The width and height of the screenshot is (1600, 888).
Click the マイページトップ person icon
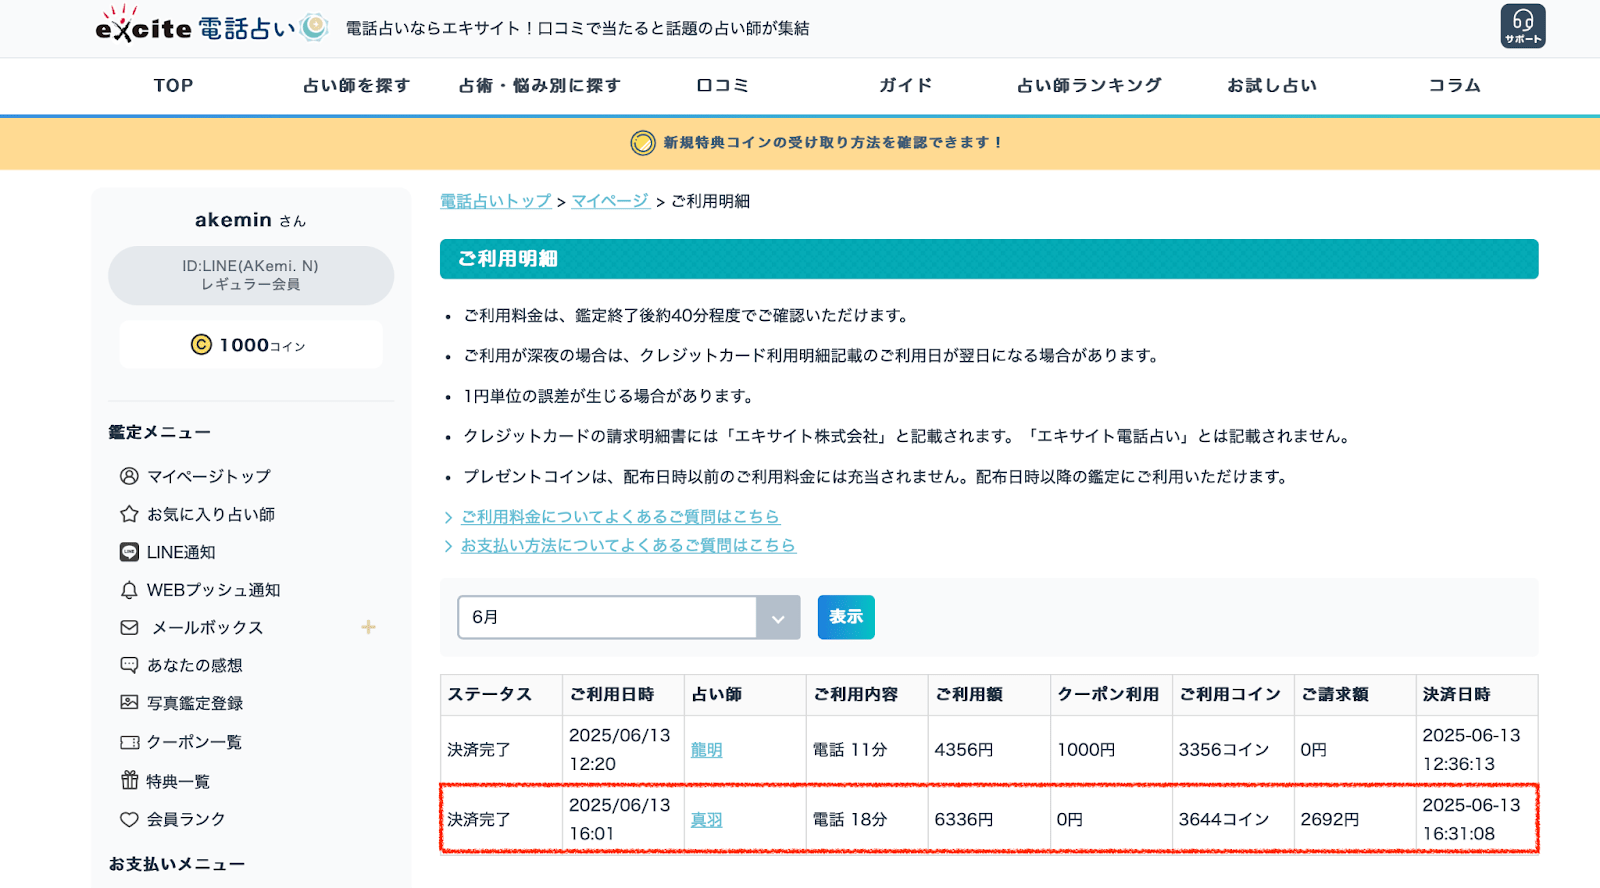click(x=129, y=476)
